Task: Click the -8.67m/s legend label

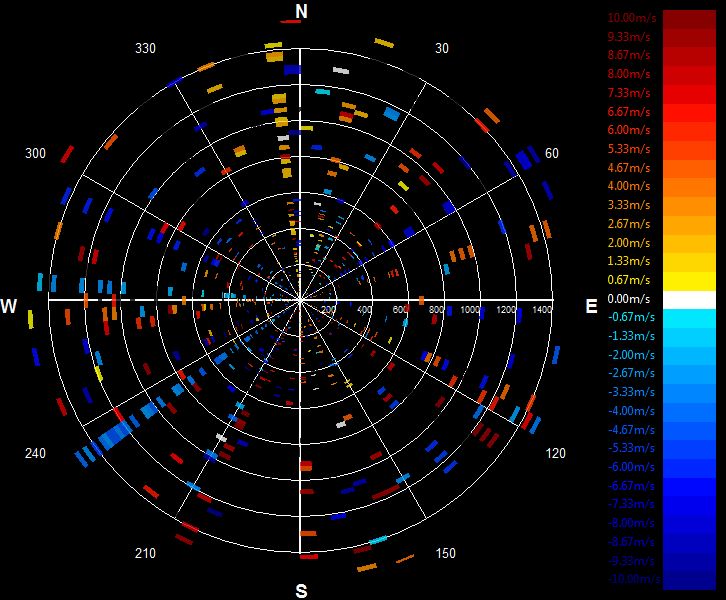Action: pyautogui.click(x=631, y=542)
